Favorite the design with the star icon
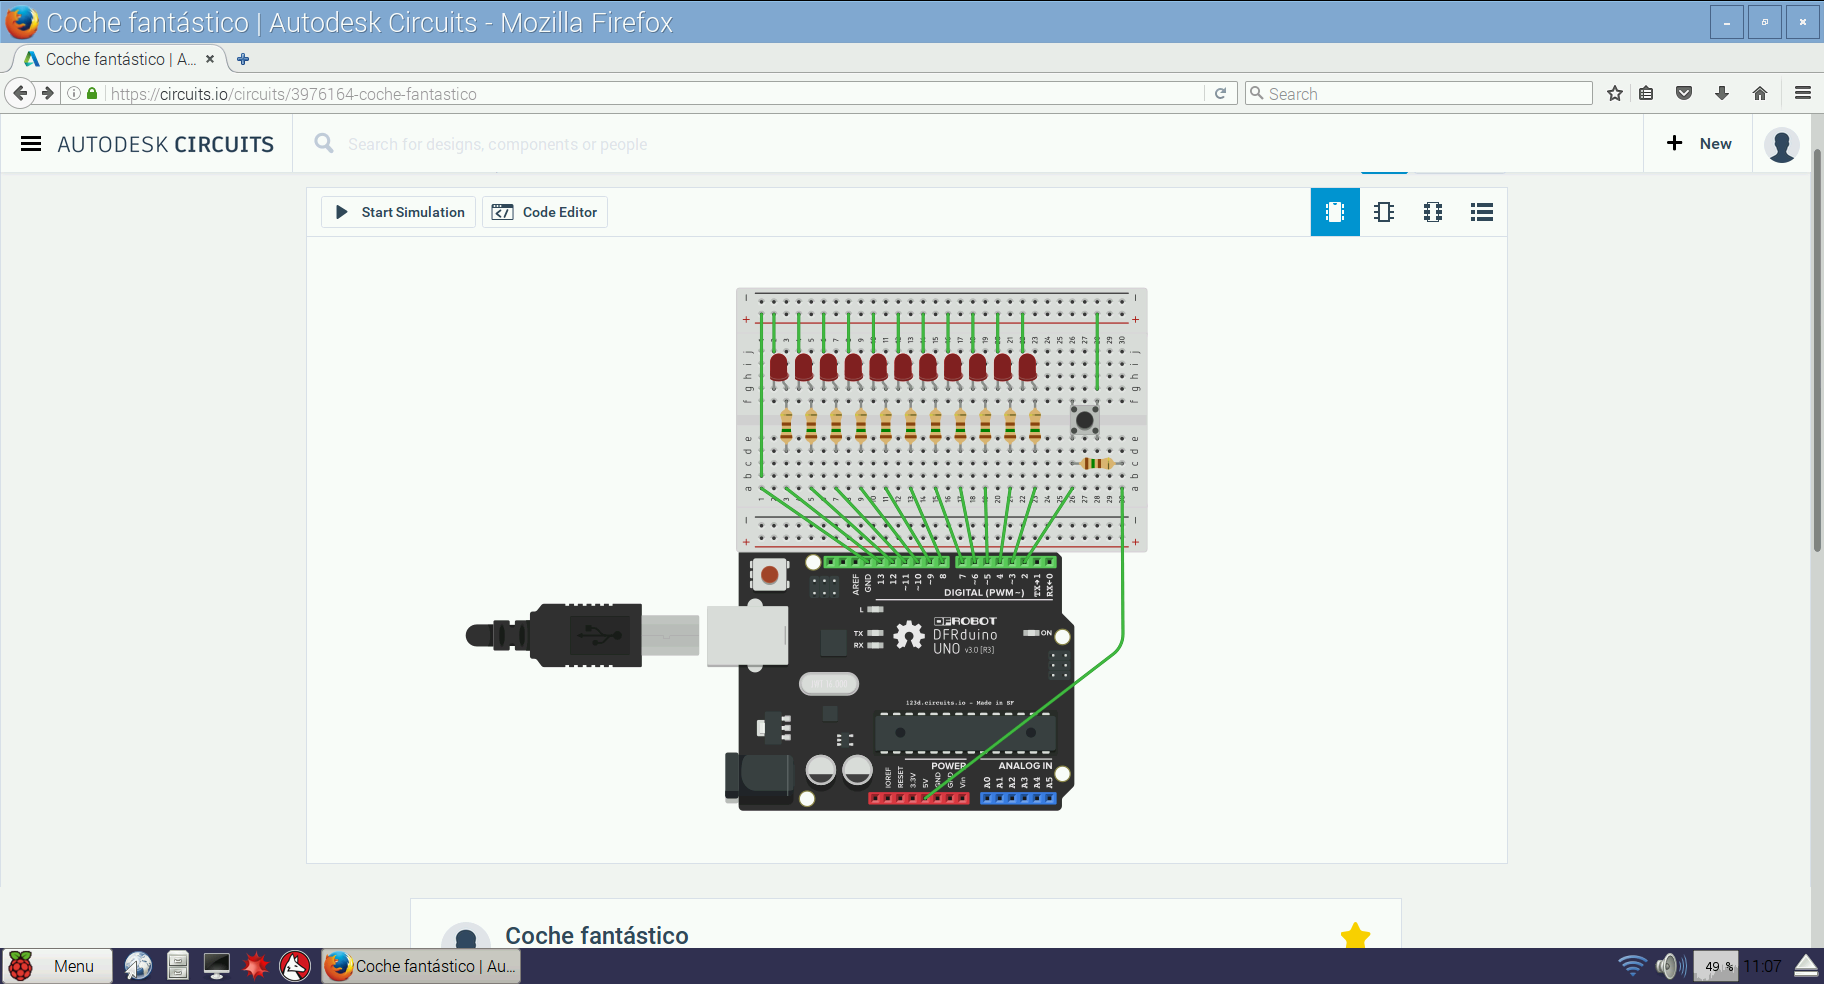Image resolution: width=1824 pixels, height=984 pixels. pyautogui.click(x=1355, y=936)
